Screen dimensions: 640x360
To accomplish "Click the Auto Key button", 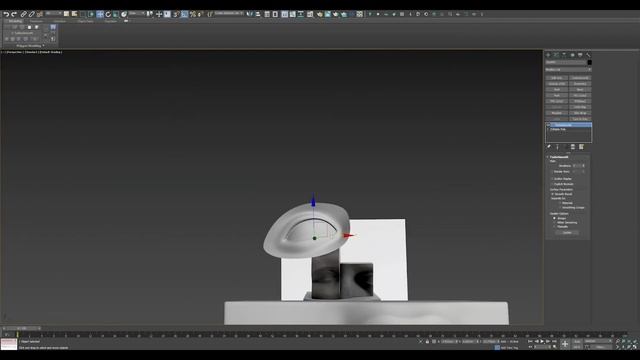I will click(x=577, y=341).
